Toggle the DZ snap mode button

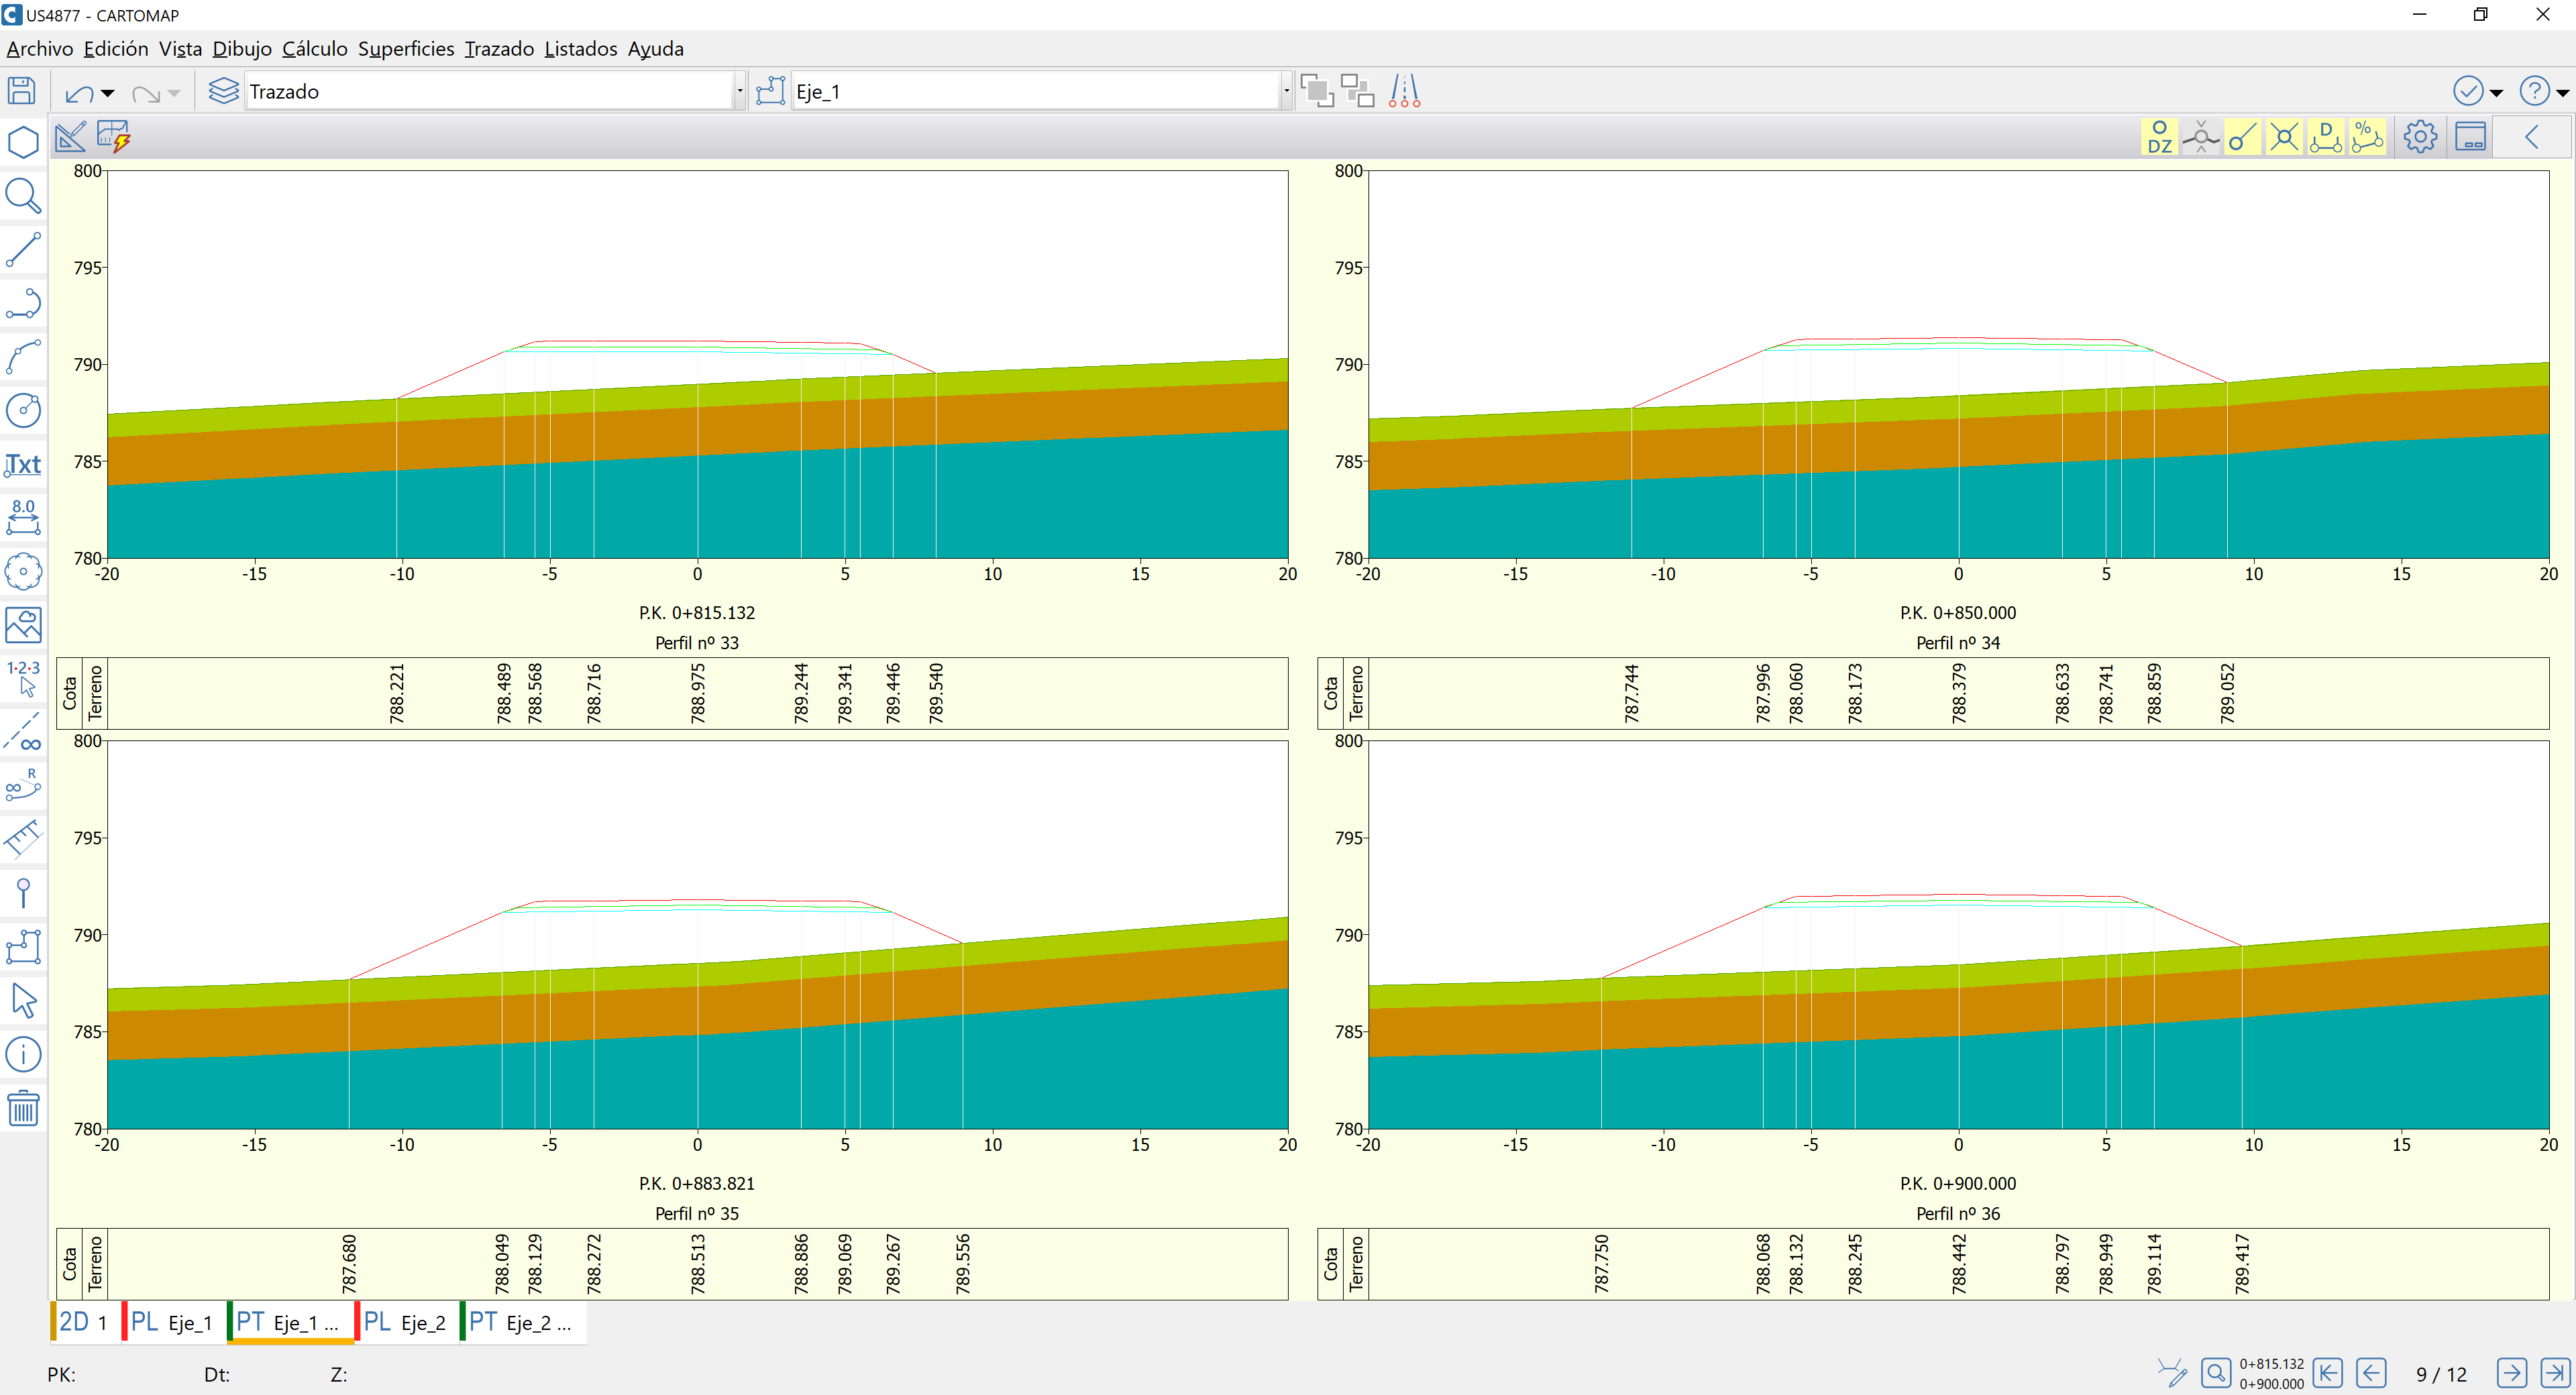2159,137
